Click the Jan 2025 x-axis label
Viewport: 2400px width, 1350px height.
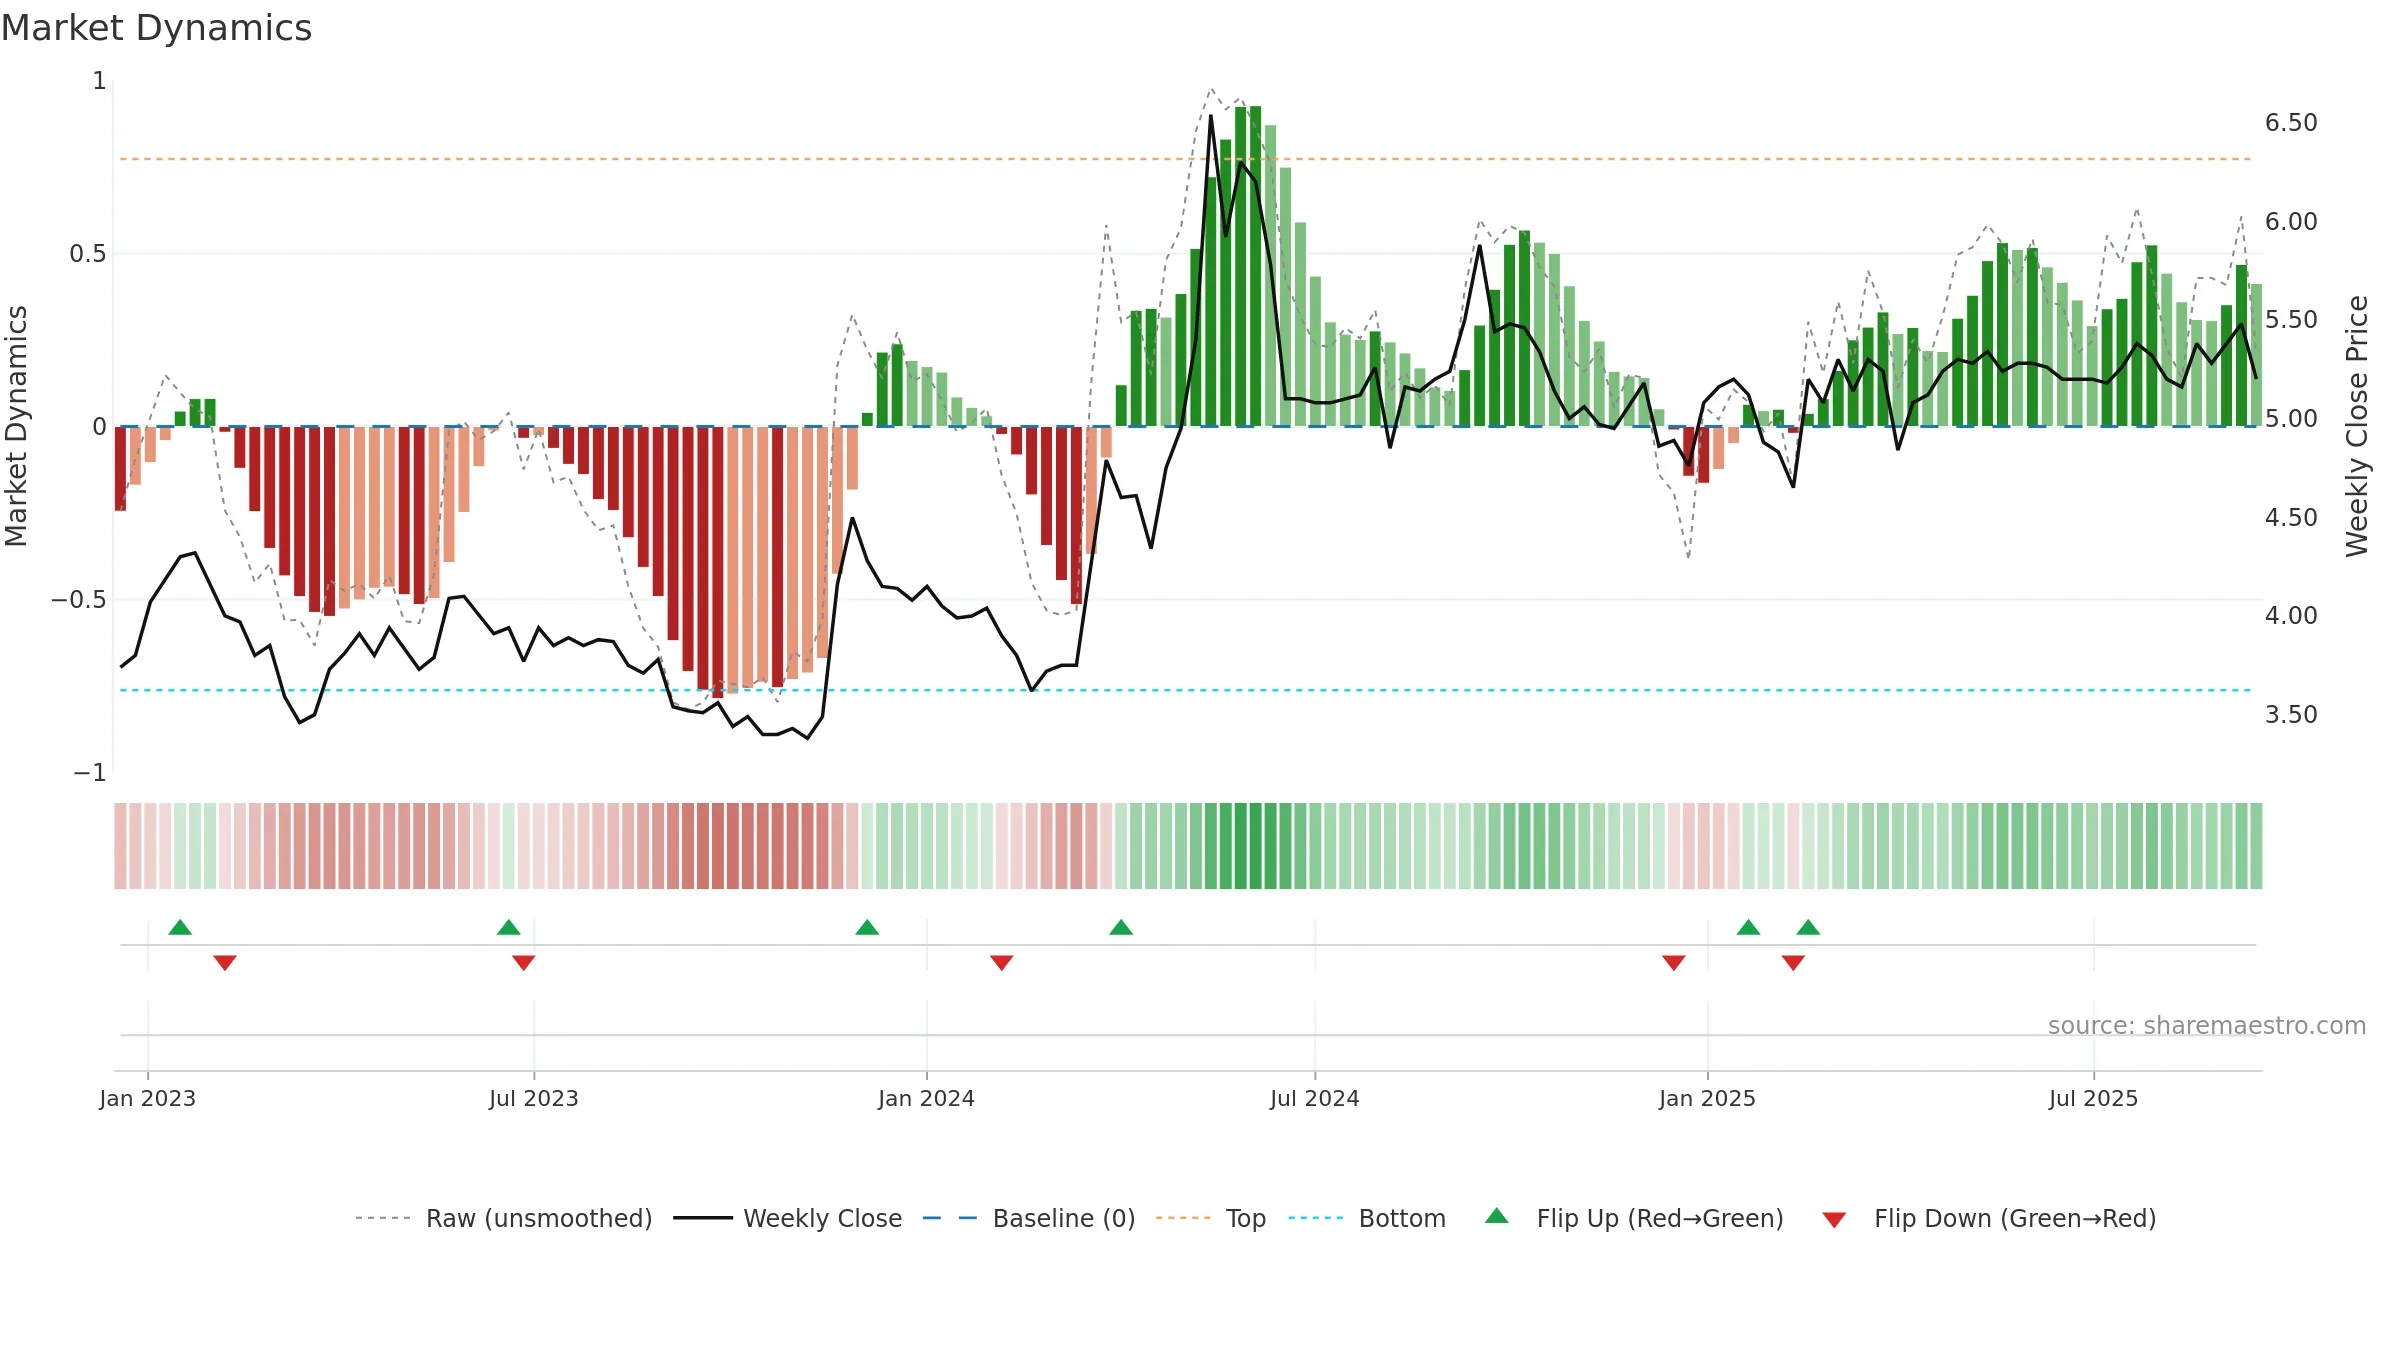(x=1708, y=1098)
